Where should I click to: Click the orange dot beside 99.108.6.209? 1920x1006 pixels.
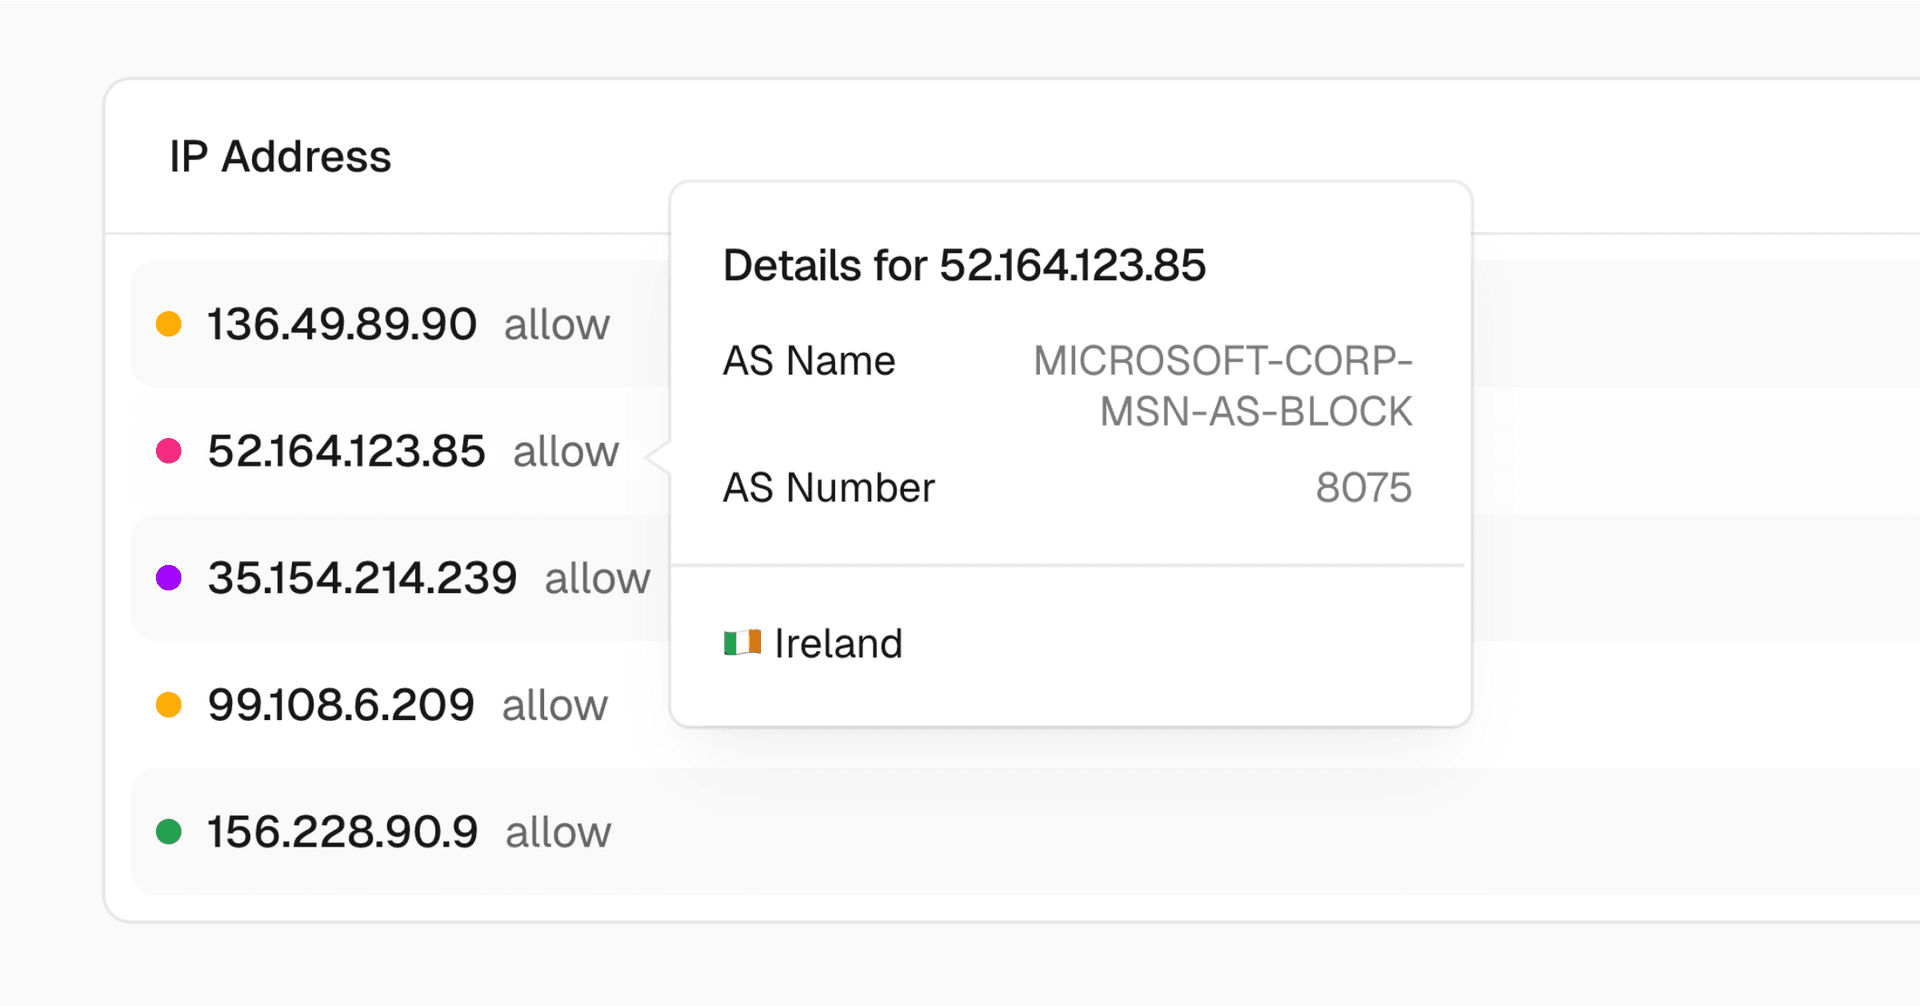click(x=169, y=705)
